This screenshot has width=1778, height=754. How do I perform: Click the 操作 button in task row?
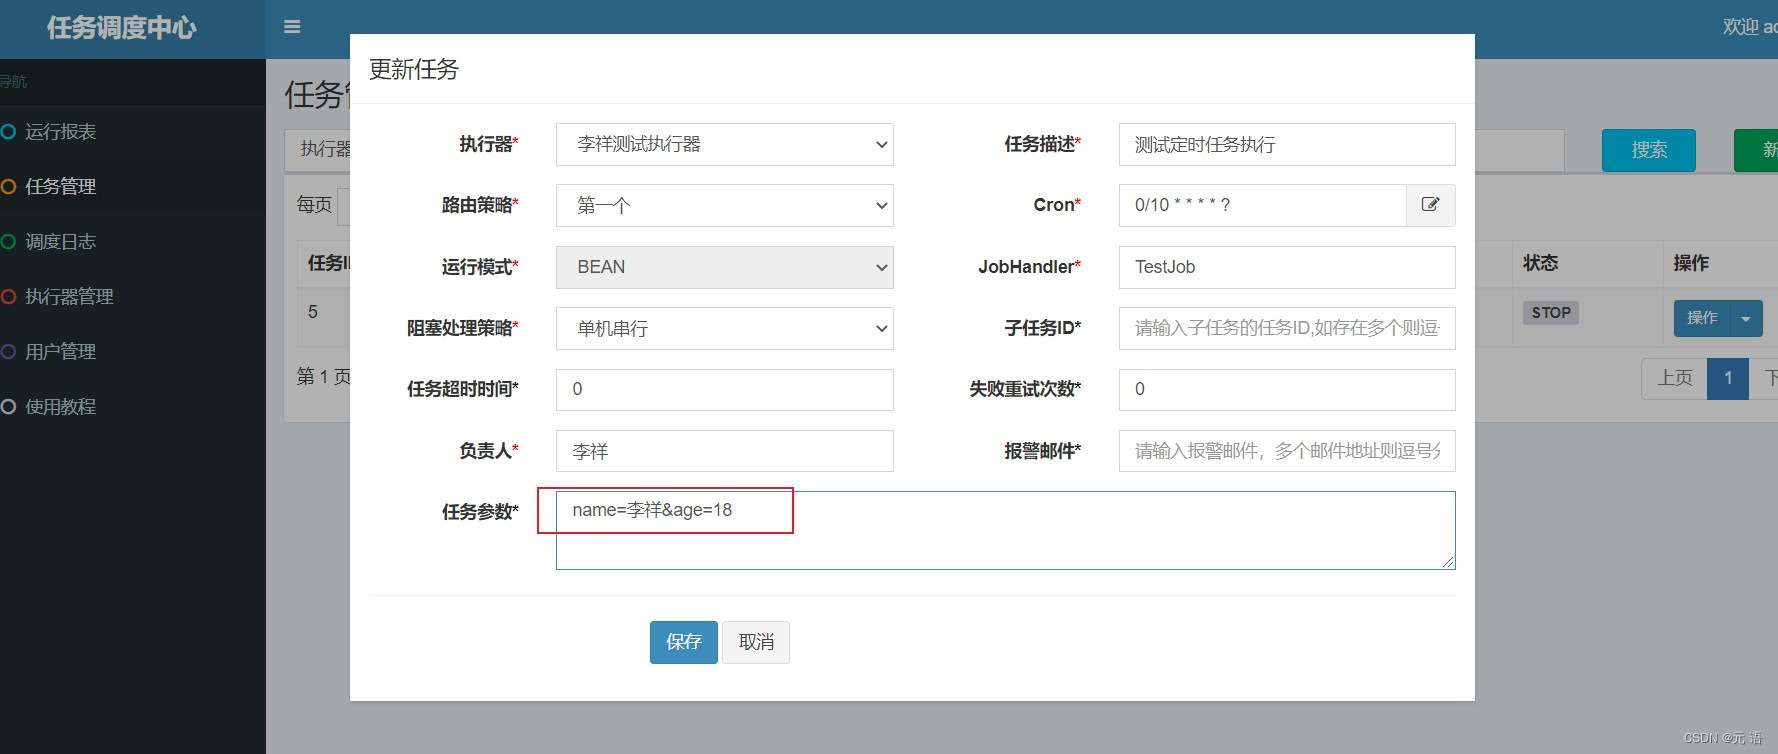pyautogui.click(x=1702, y=319)
